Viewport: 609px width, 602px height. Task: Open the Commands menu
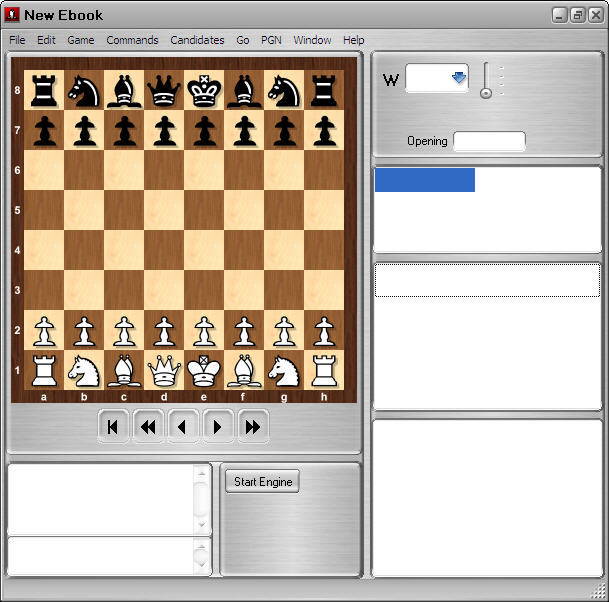click(132, 40)
